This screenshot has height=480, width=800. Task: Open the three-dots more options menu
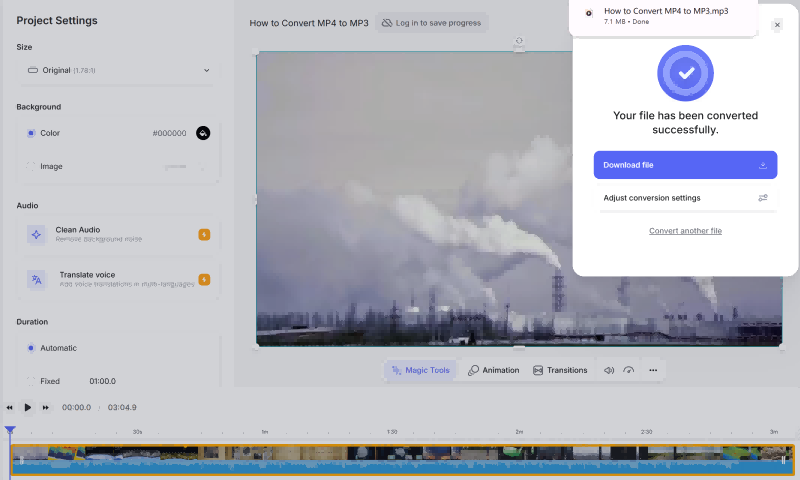tap(653, 370)
